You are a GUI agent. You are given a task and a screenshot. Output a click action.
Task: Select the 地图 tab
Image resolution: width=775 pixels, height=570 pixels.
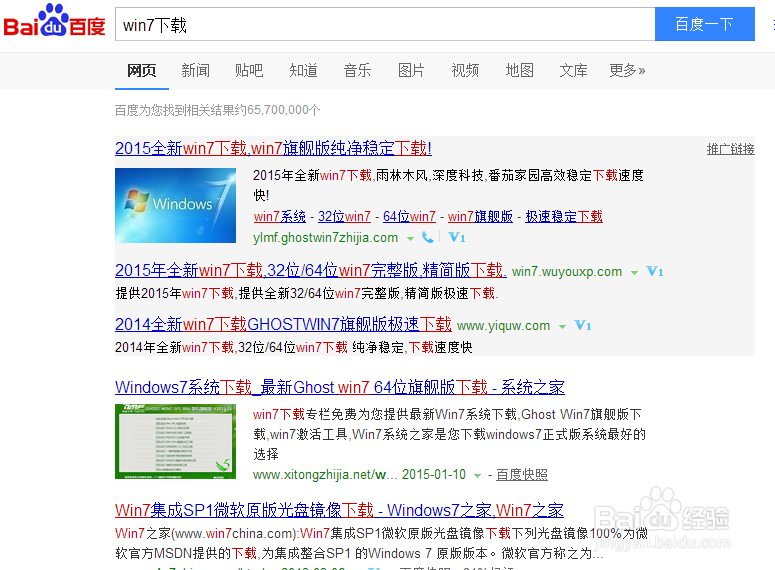[519, 71]
